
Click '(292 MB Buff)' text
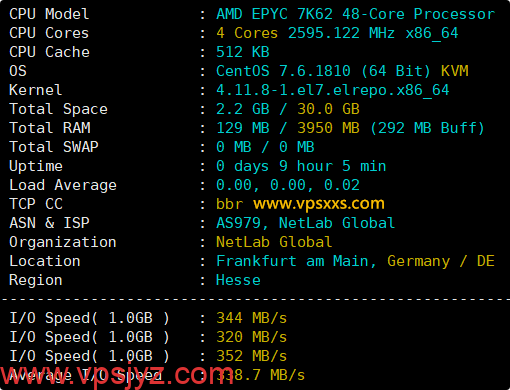click(427, 128)
